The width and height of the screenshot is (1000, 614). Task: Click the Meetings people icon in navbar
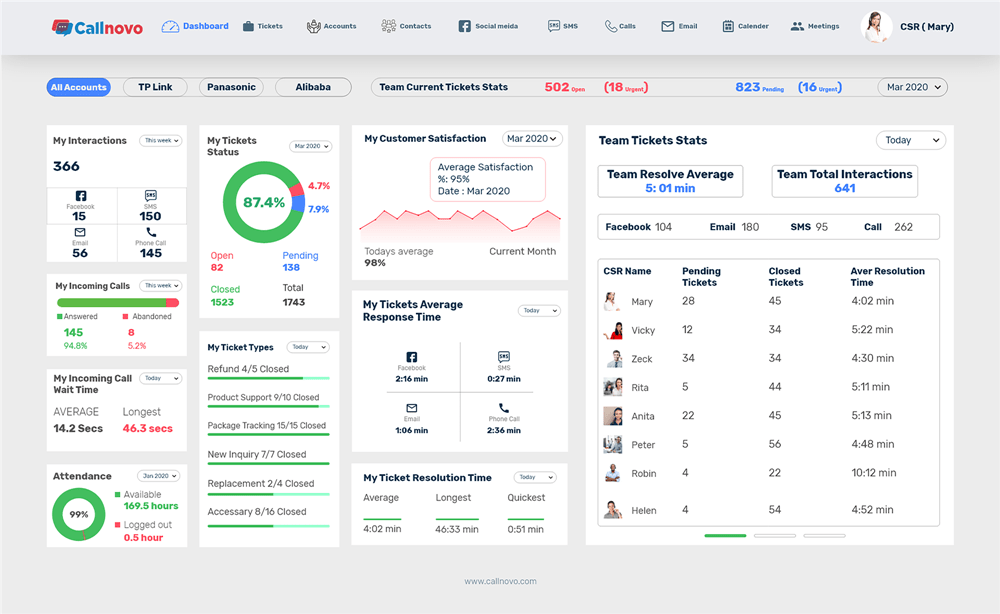tap(797, 26)
